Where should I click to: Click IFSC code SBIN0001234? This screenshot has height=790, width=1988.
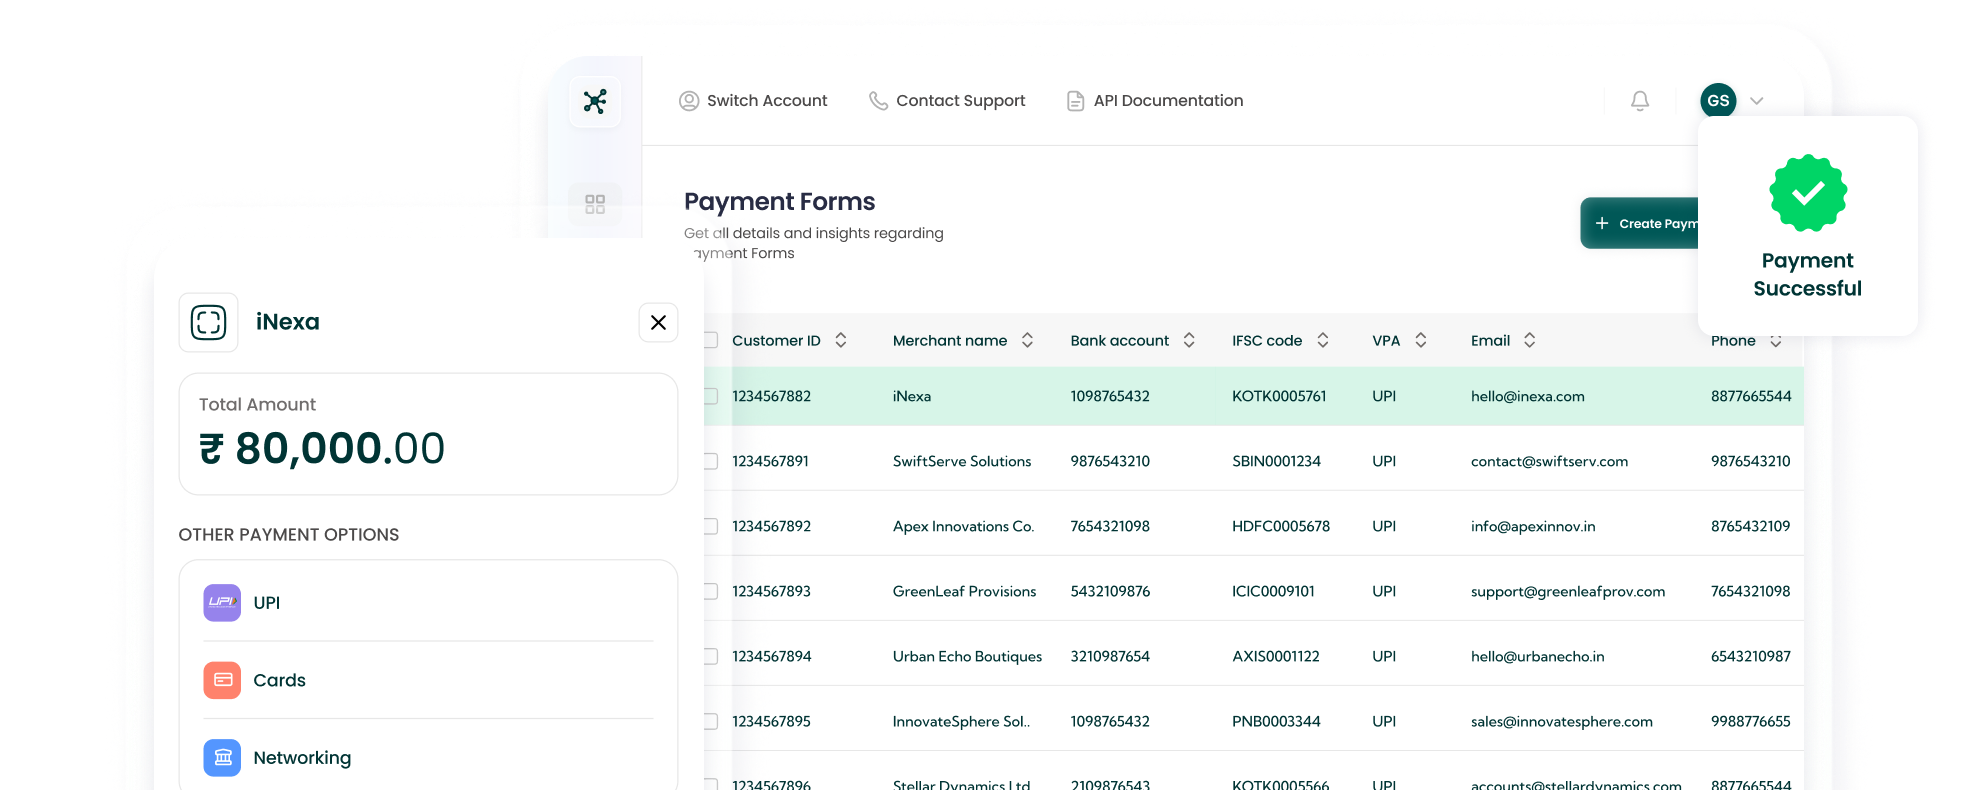[x=1276, y=462]
